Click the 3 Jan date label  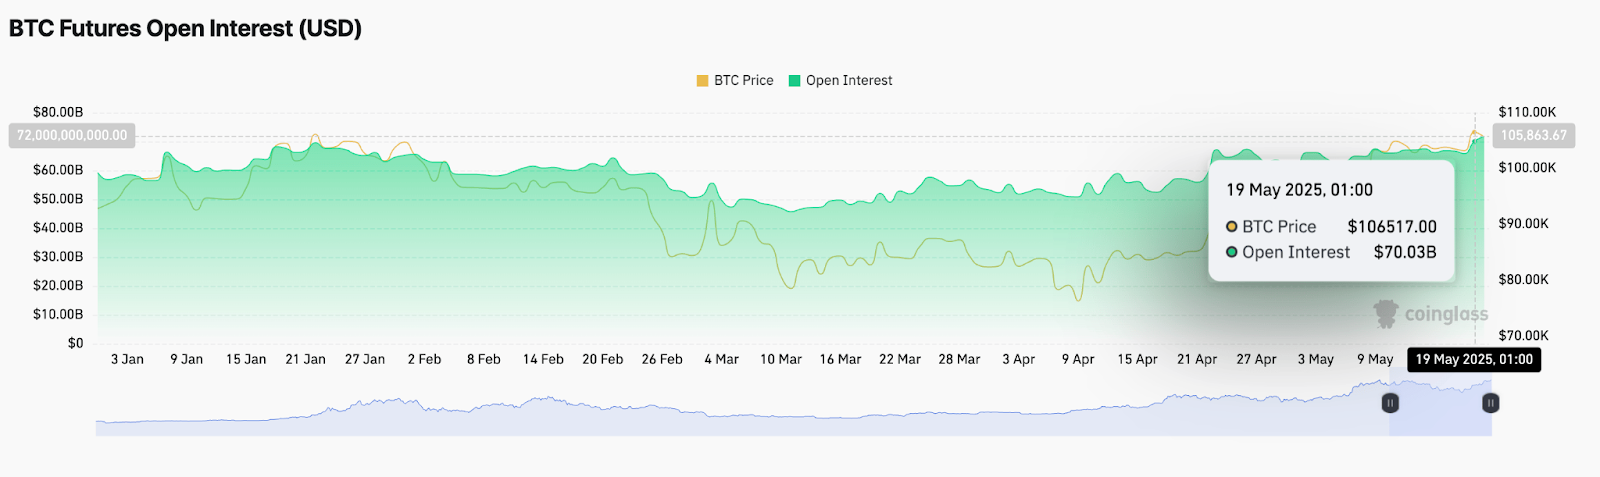tap(127, 359)
